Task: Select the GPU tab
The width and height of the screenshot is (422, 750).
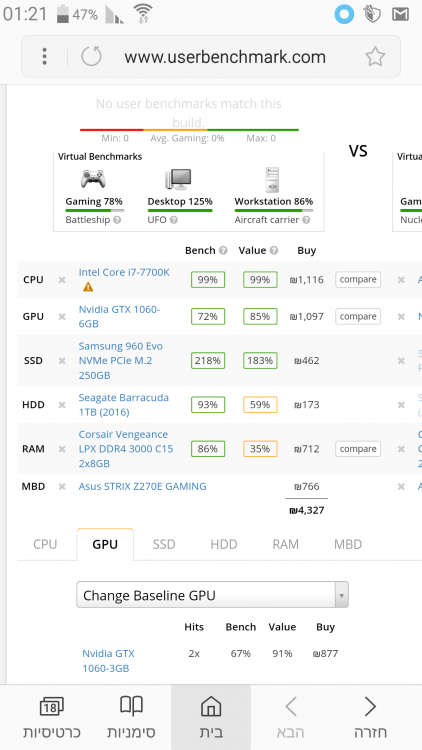Action: pyautogui.click(x=105, y=544)
